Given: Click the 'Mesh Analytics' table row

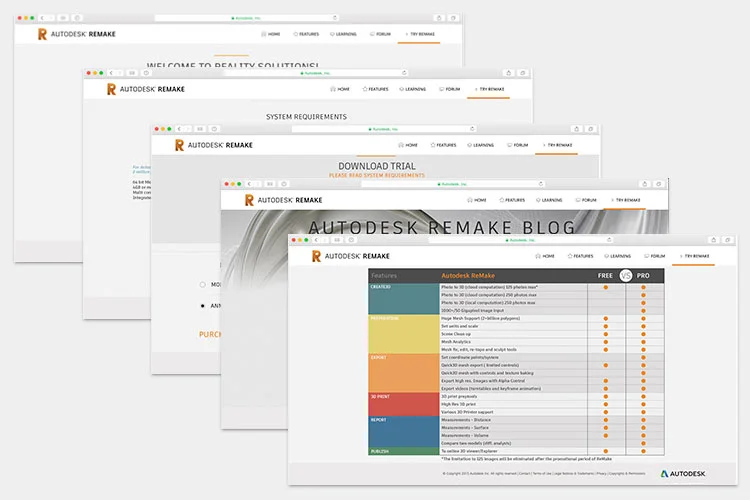Looking at the screenshot, I should (x=552, y=342).
